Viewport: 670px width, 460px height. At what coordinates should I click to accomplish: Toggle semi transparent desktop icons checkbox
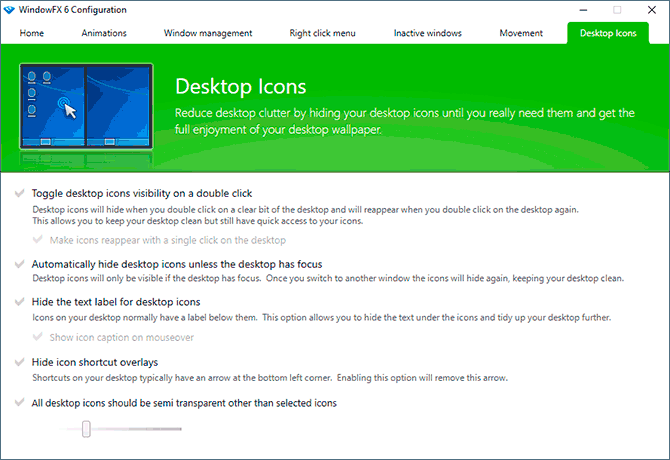19,403
